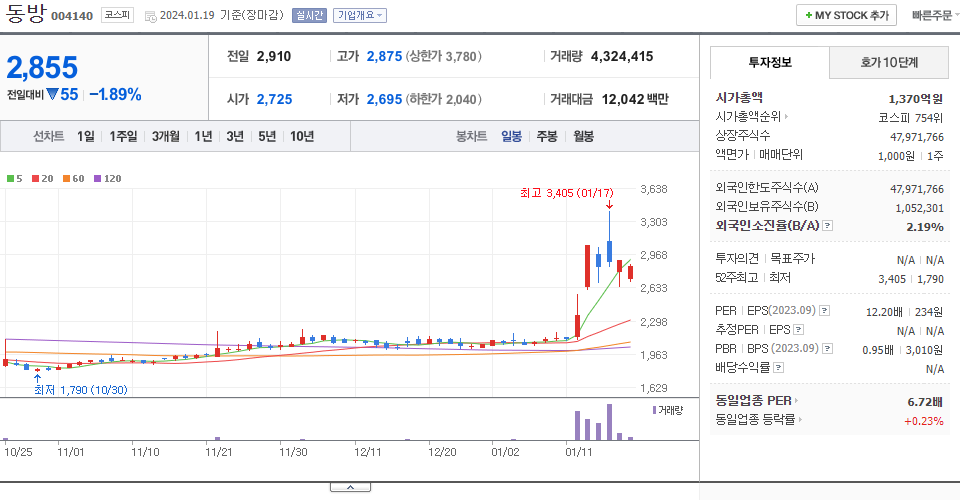Click the 외국인소진율 value 2.19%
The image size is (960, 500).
pyautogui.click(x=924, y=227)
